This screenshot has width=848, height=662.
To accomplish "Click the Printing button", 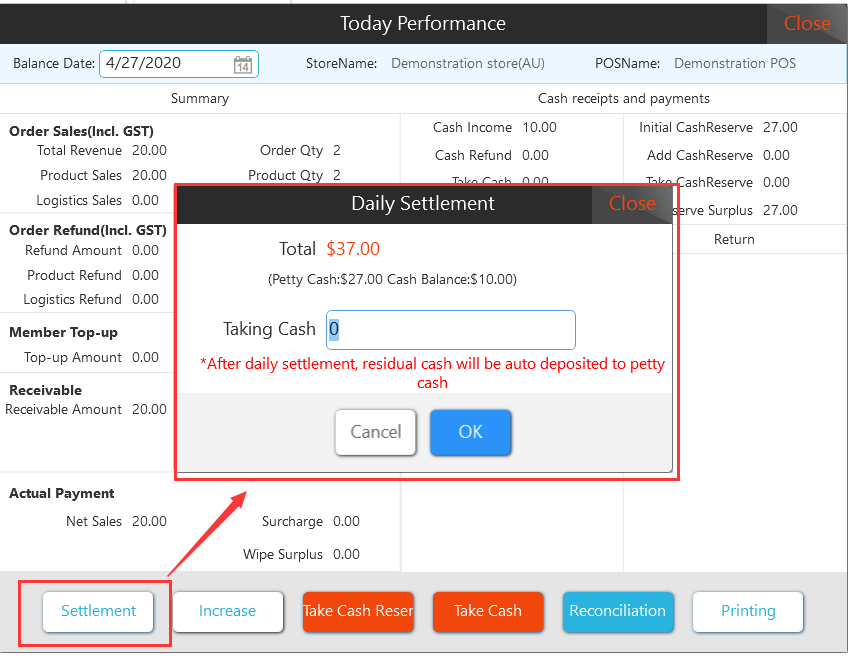I will tap(748, 611).
